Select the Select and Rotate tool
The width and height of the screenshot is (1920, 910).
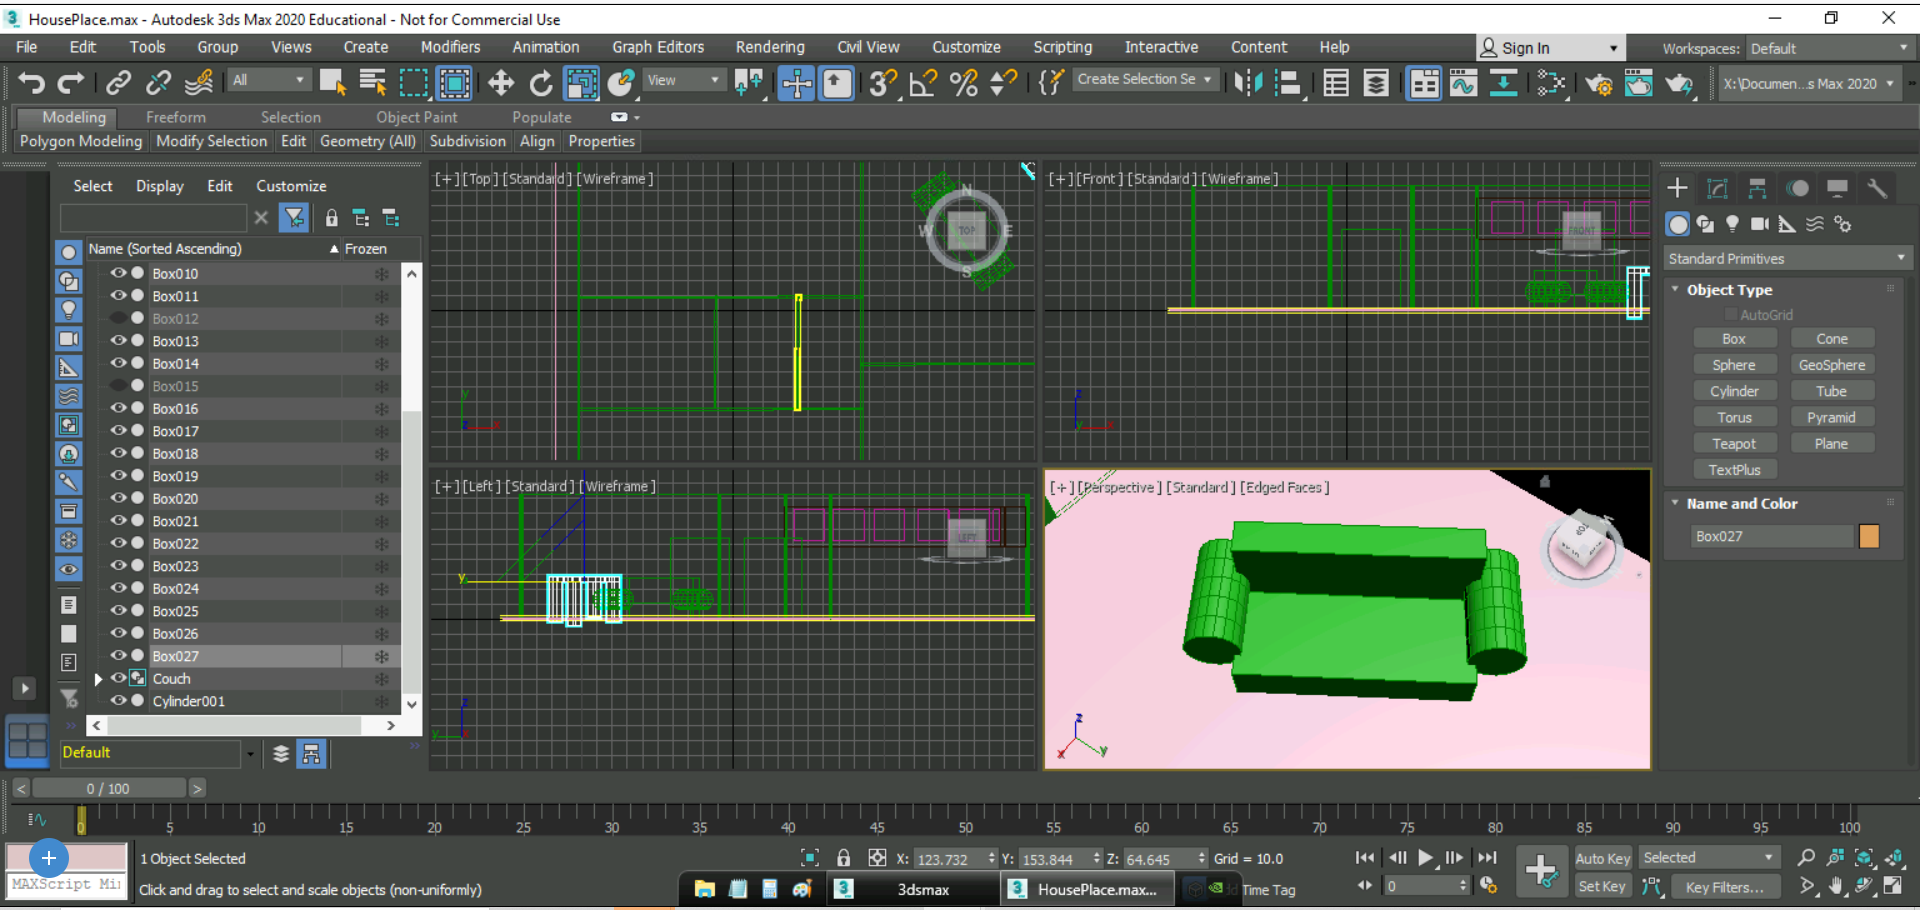coord(541,83)
